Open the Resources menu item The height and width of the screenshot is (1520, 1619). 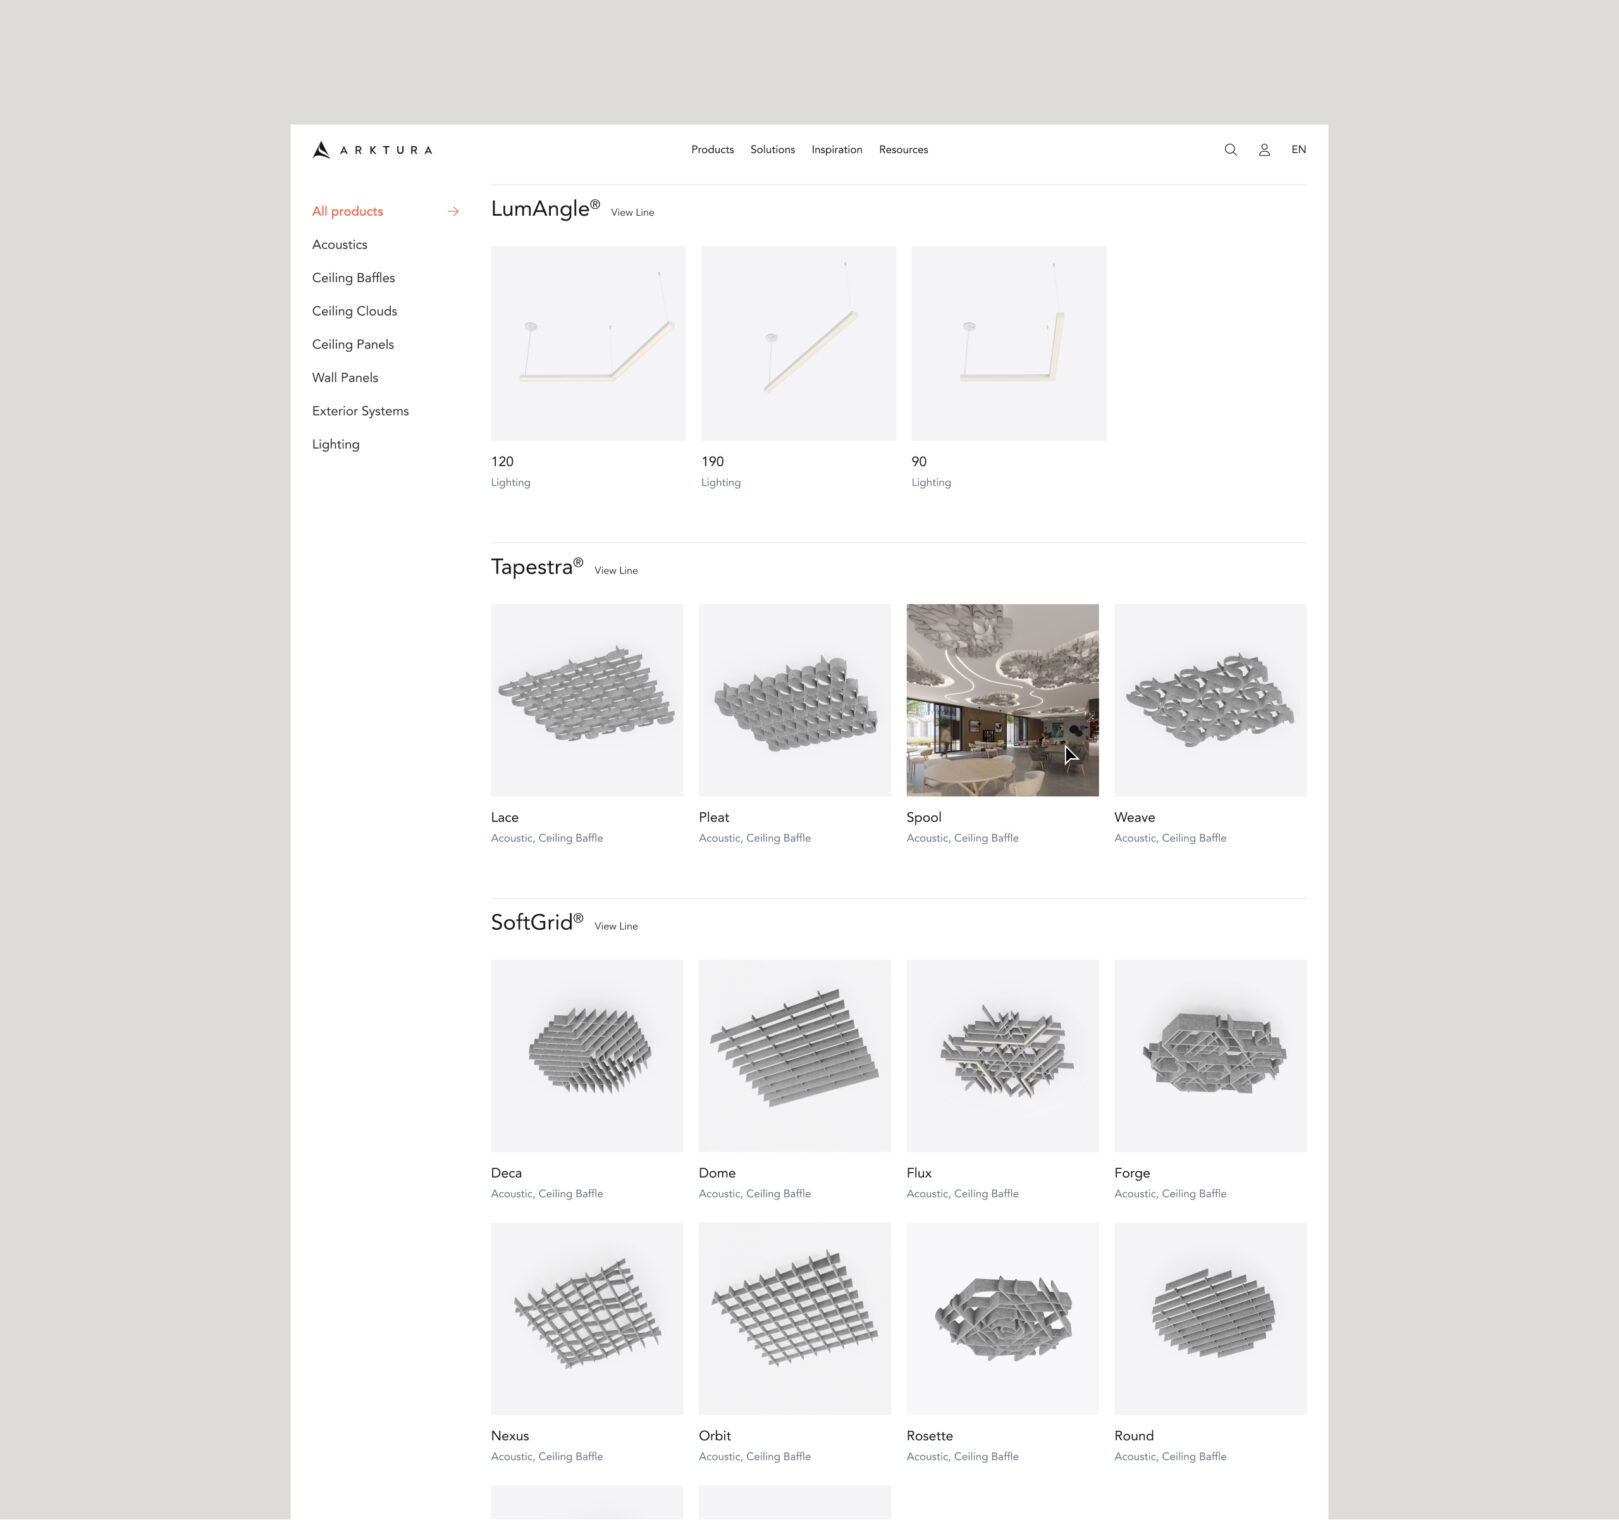[x=903, y=150]
